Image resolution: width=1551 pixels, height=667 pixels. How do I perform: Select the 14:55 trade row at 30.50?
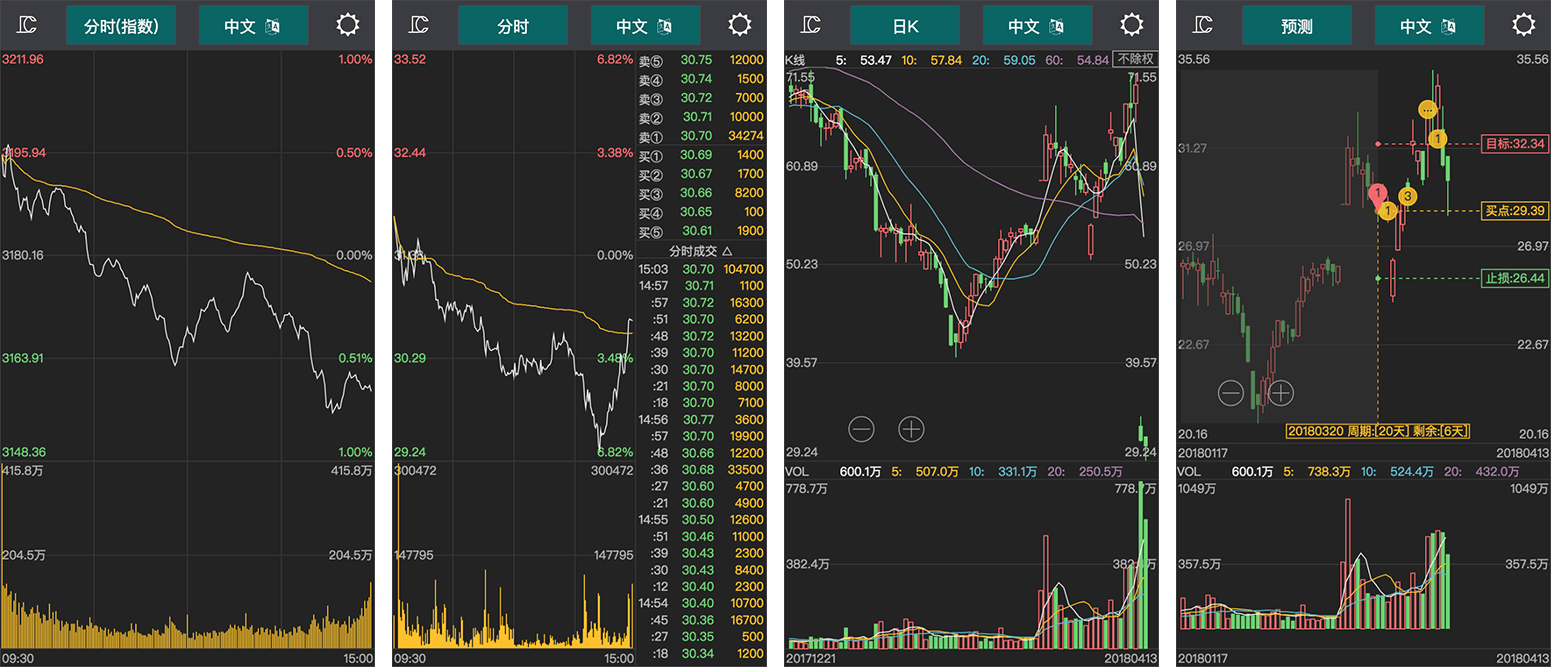(x=701, y=520)
